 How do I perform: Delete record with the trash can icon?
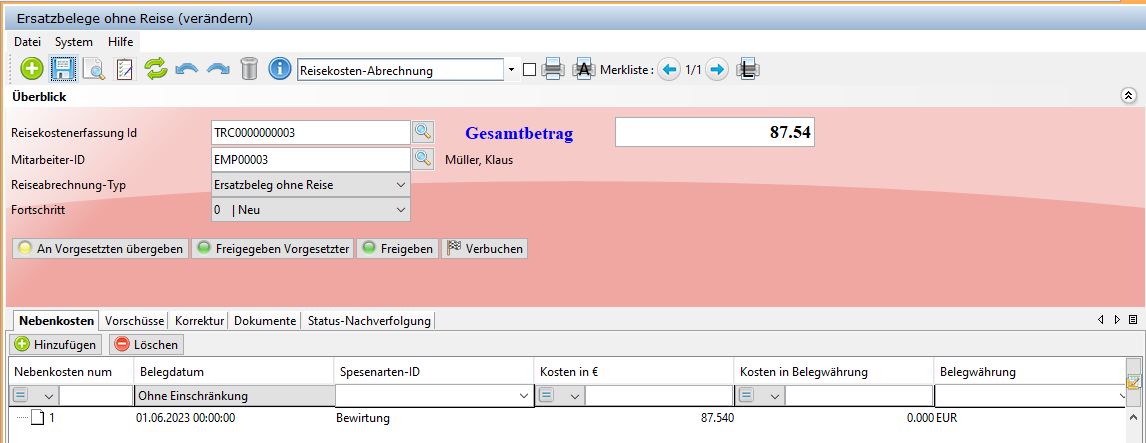(249, 70)
